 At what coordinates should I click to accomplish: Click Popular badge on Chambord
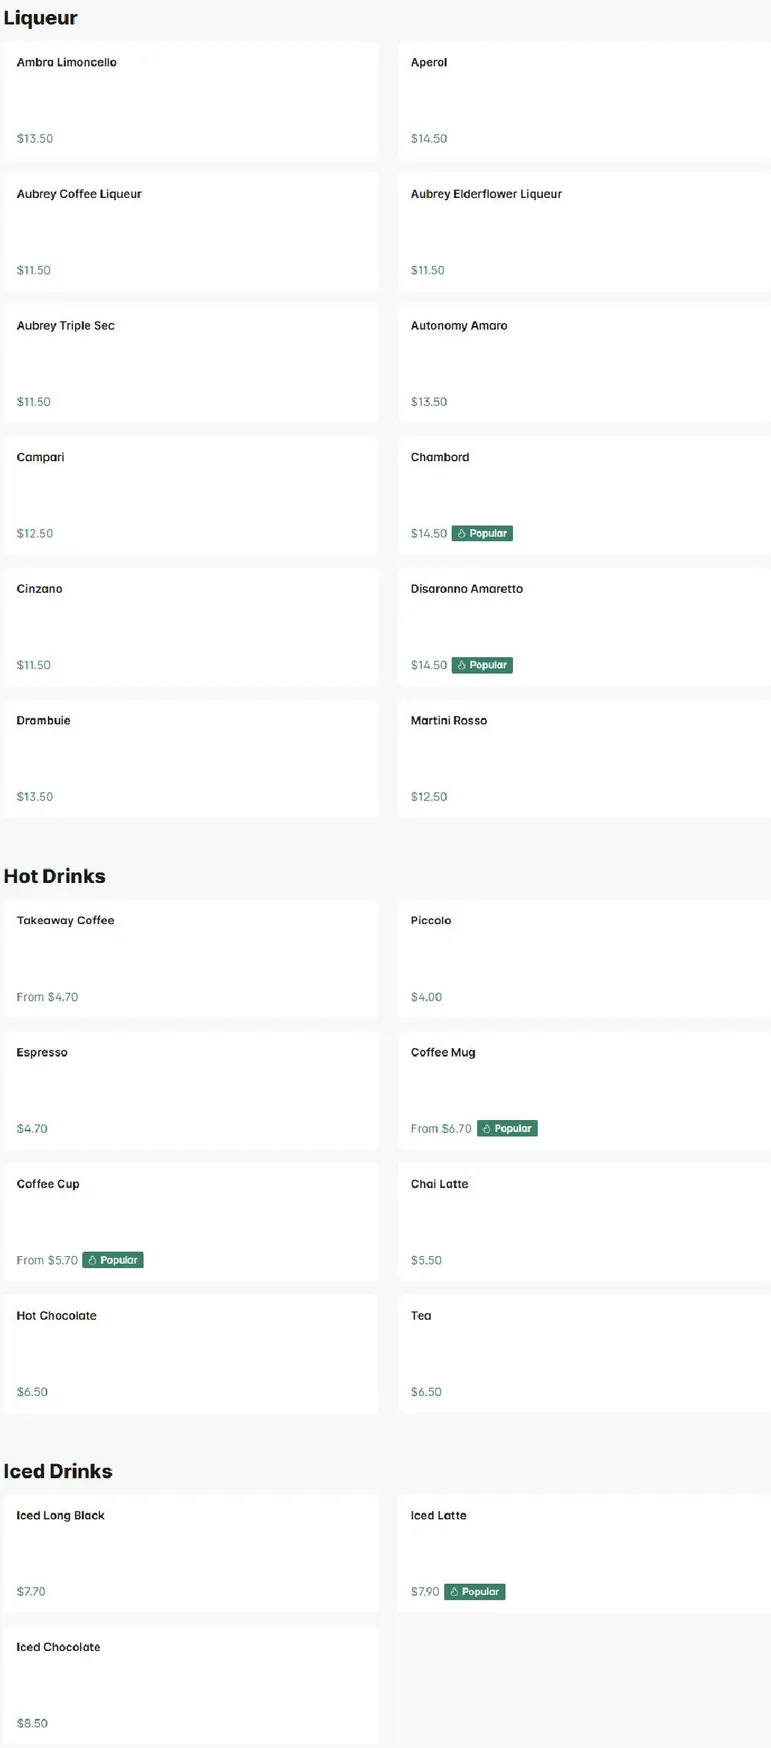click(x=482, y=533)
